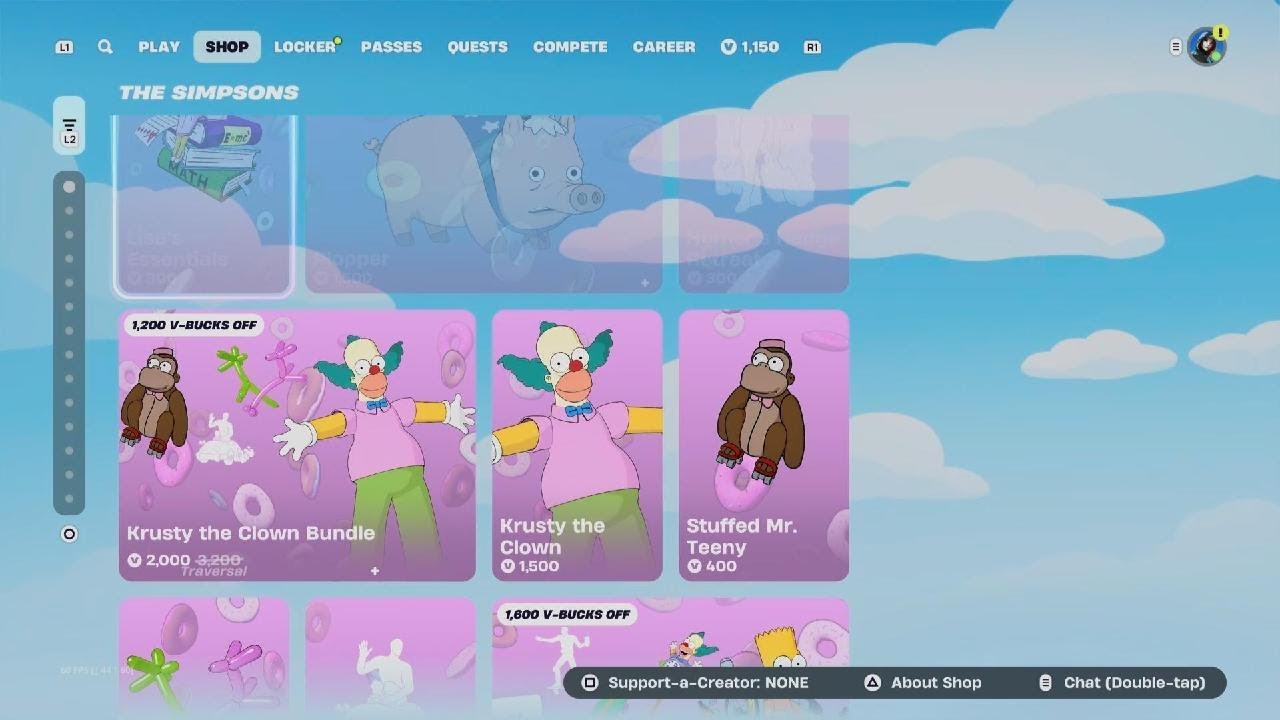
Task: Open the LOCKER tab
Action: point(305,47)
